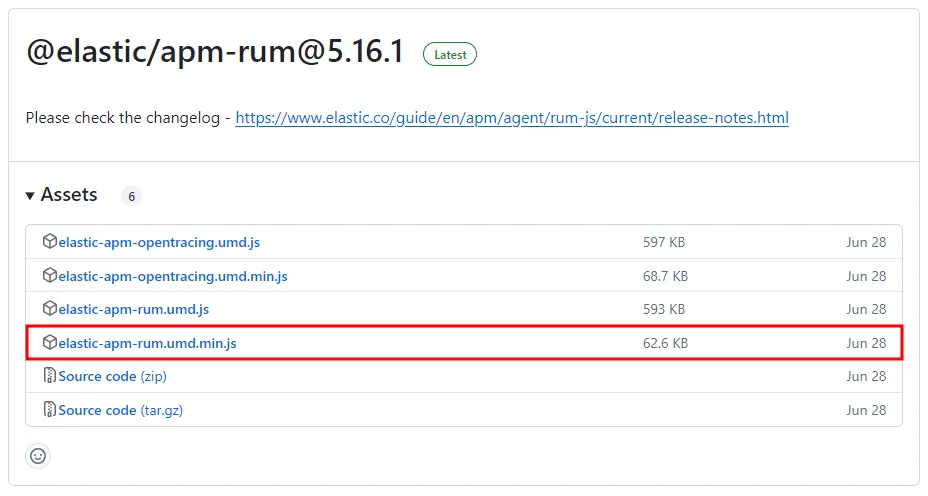928x496 pixels.
Task: Click the Assets heading label
Action: tap(69, 195)
